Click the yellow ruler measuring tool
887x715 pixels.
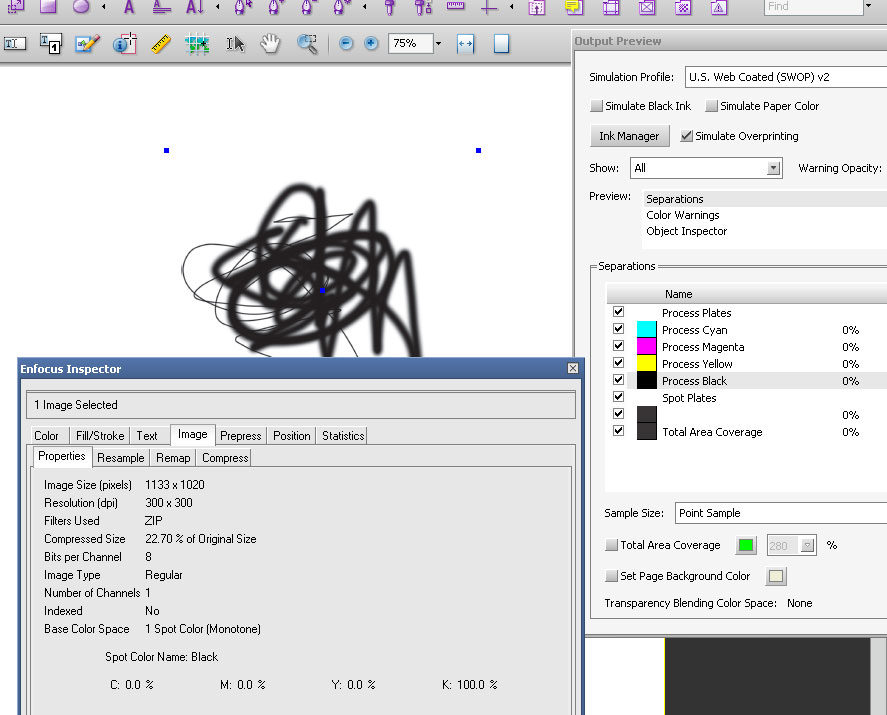[161, 44]
